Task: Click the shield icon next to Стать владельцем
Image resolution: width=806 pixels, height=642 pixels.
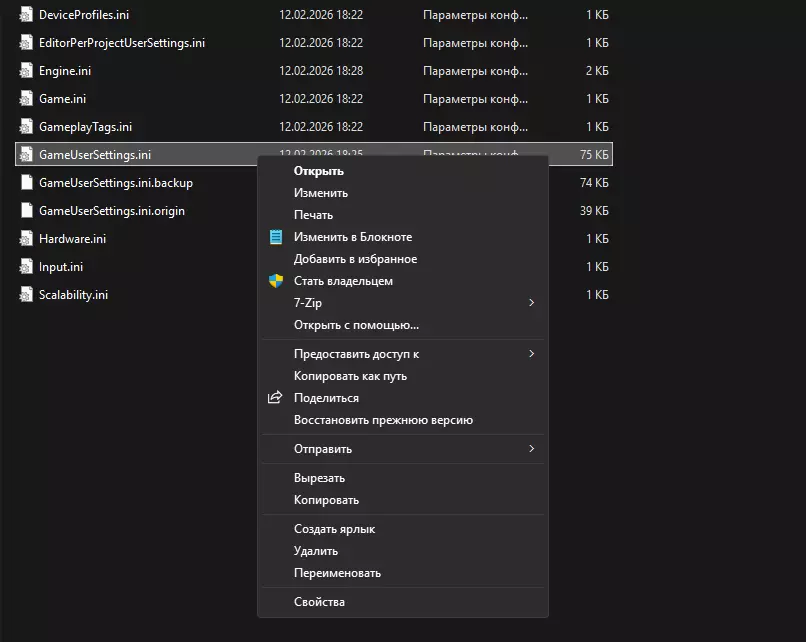Action: [276, 281]
